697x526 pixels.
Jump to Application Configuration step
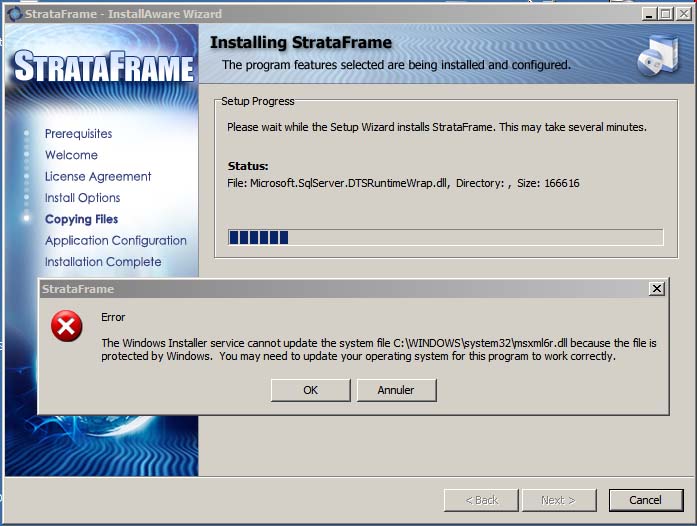click(115, 241)
